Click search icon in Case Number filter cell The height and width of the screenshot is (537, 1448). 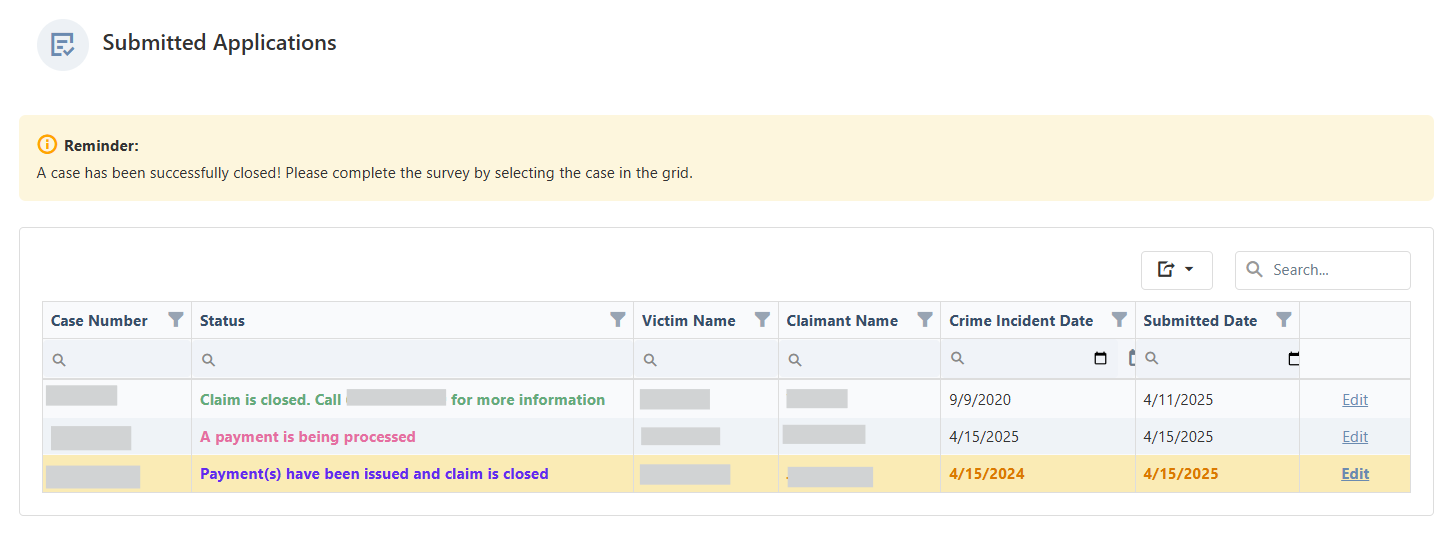[59, 360]
